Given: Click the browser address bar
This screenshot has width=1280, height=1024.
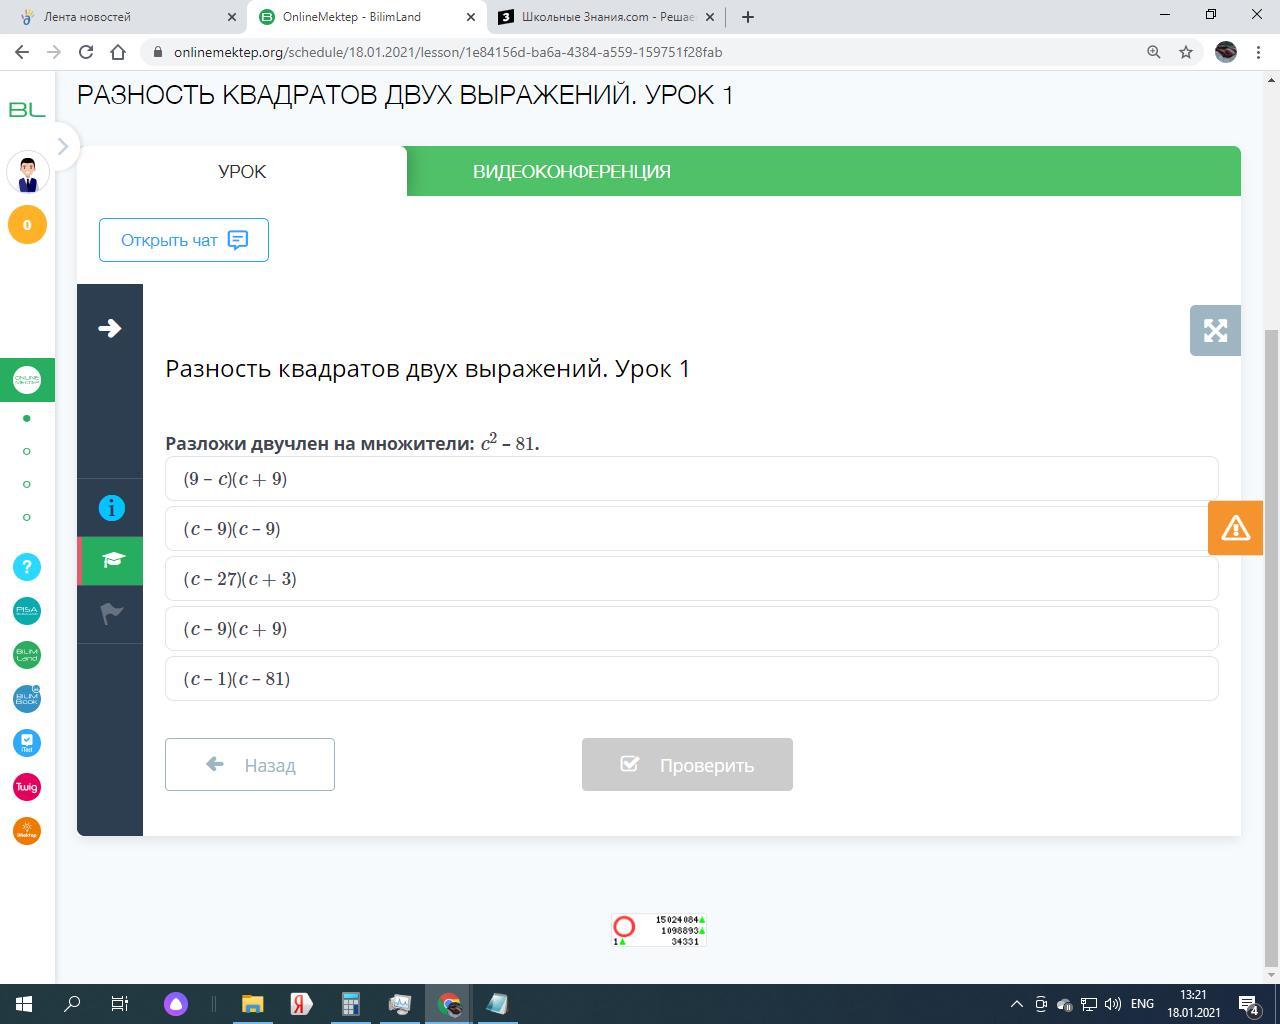Looking at the screenshot, I should pyautogui.click(x=640, y=52).
